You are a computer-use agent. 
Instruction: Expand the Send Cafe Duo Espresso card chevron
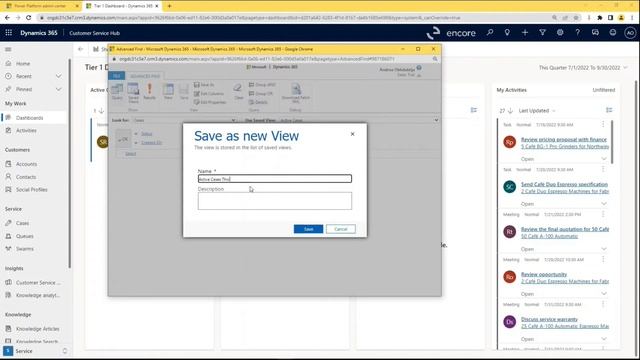pyautogui.click(x=604, y=204)
